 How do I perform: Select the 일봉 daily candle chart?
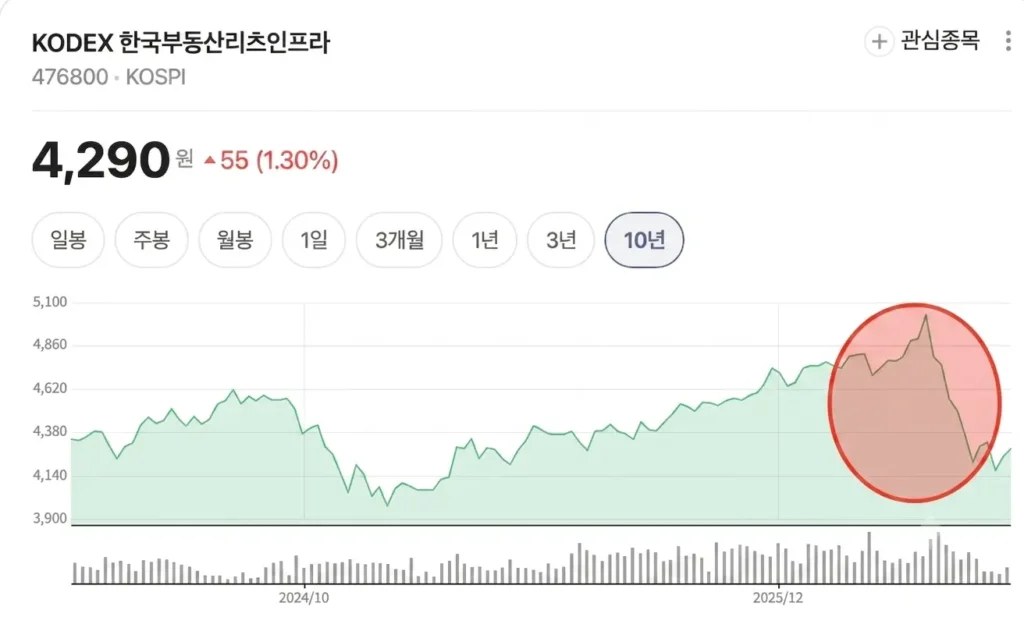click(69, 240)
